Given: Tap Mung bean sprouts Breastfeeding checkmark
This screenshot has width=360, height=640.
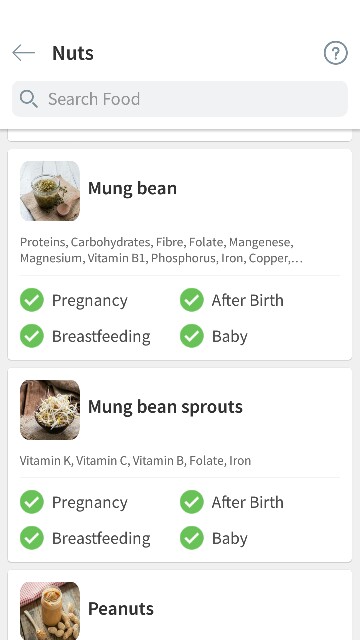Looking at the screenshot, I should tap(32, 538).
